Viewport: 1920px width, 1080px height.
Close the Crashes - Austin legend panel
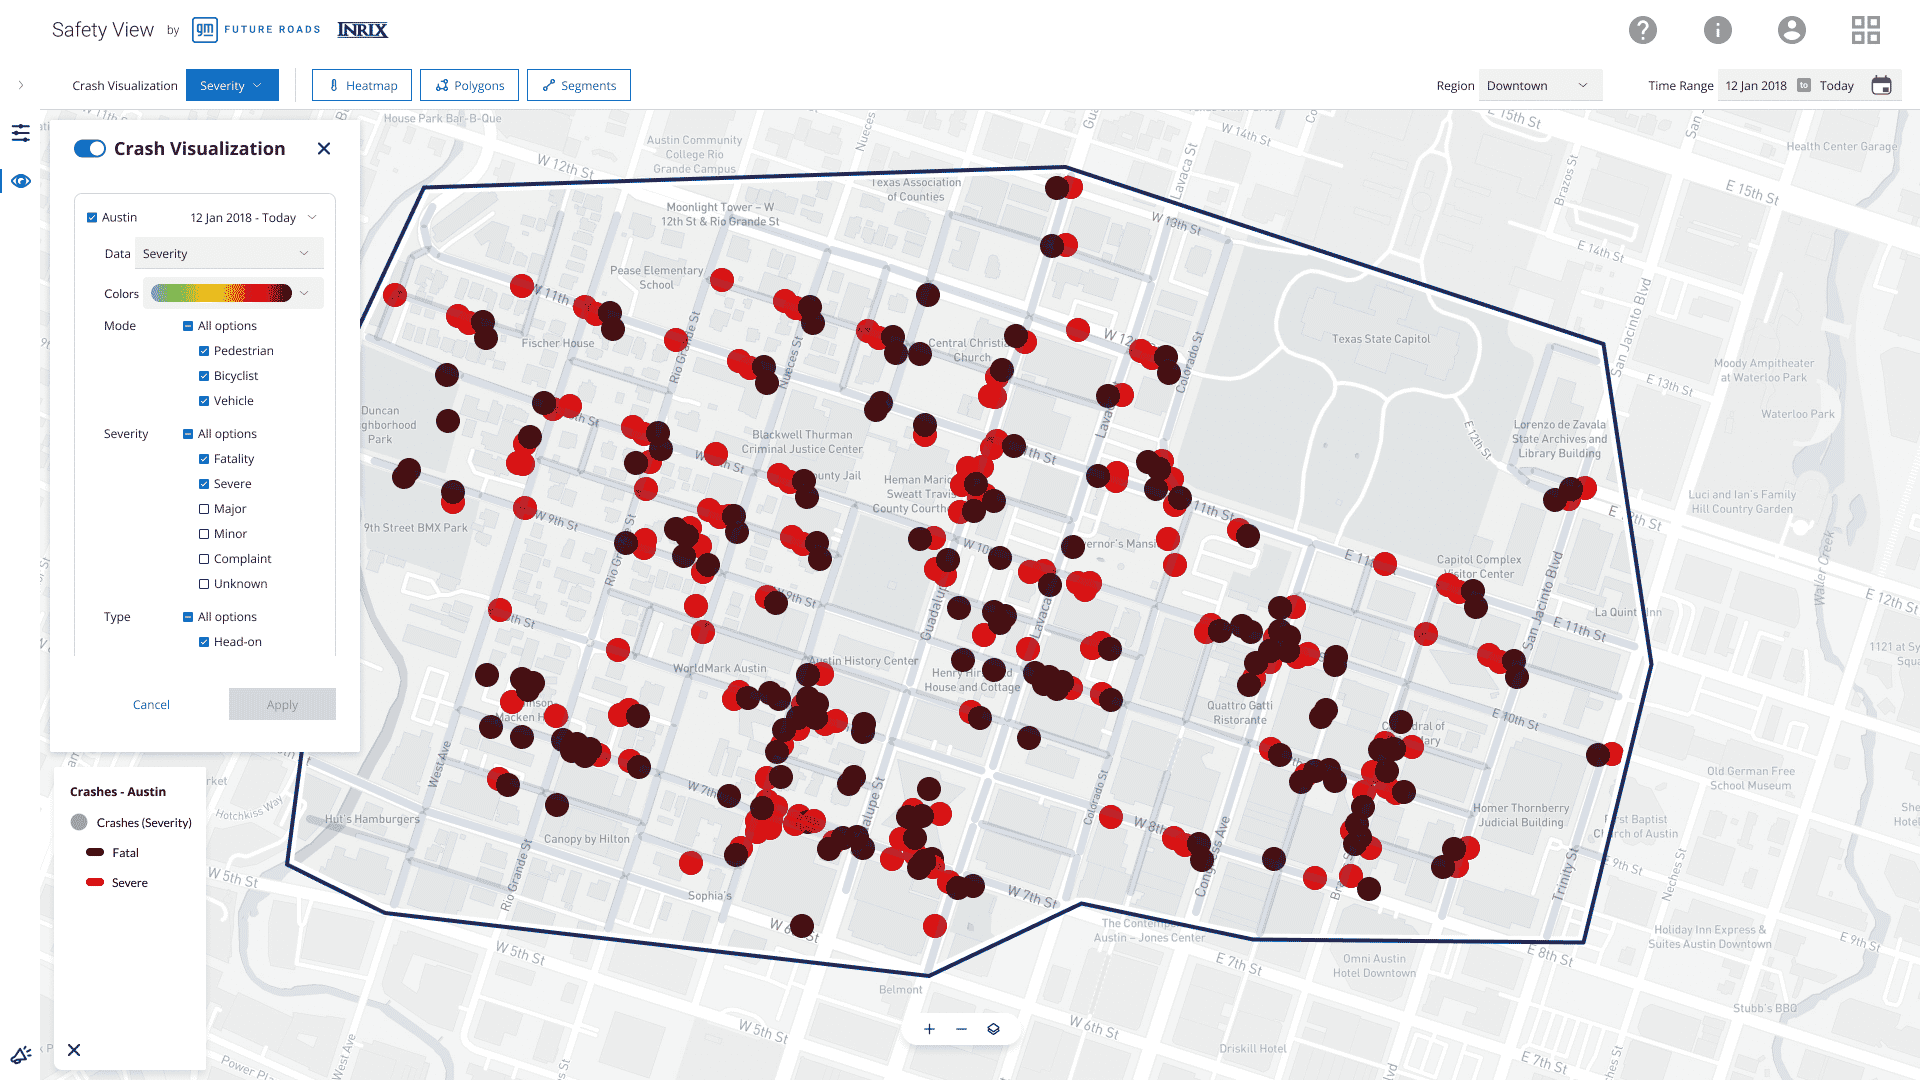point(74,1050)
